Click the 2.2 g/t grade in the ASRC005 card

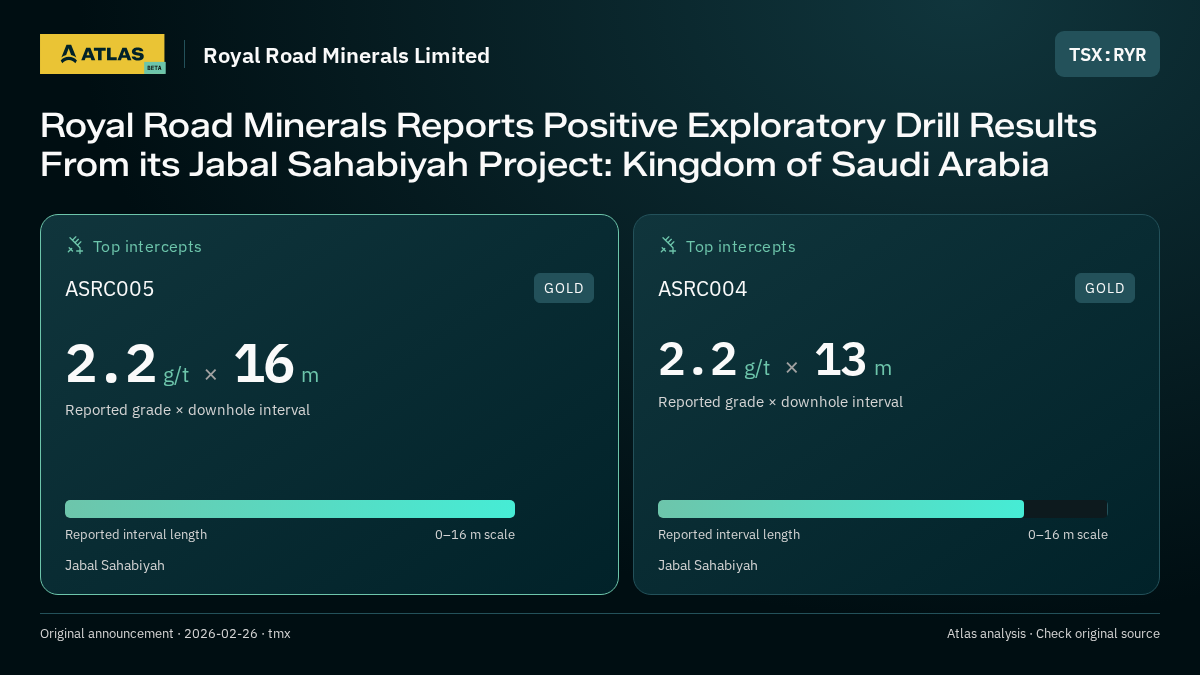click(127, 364)
